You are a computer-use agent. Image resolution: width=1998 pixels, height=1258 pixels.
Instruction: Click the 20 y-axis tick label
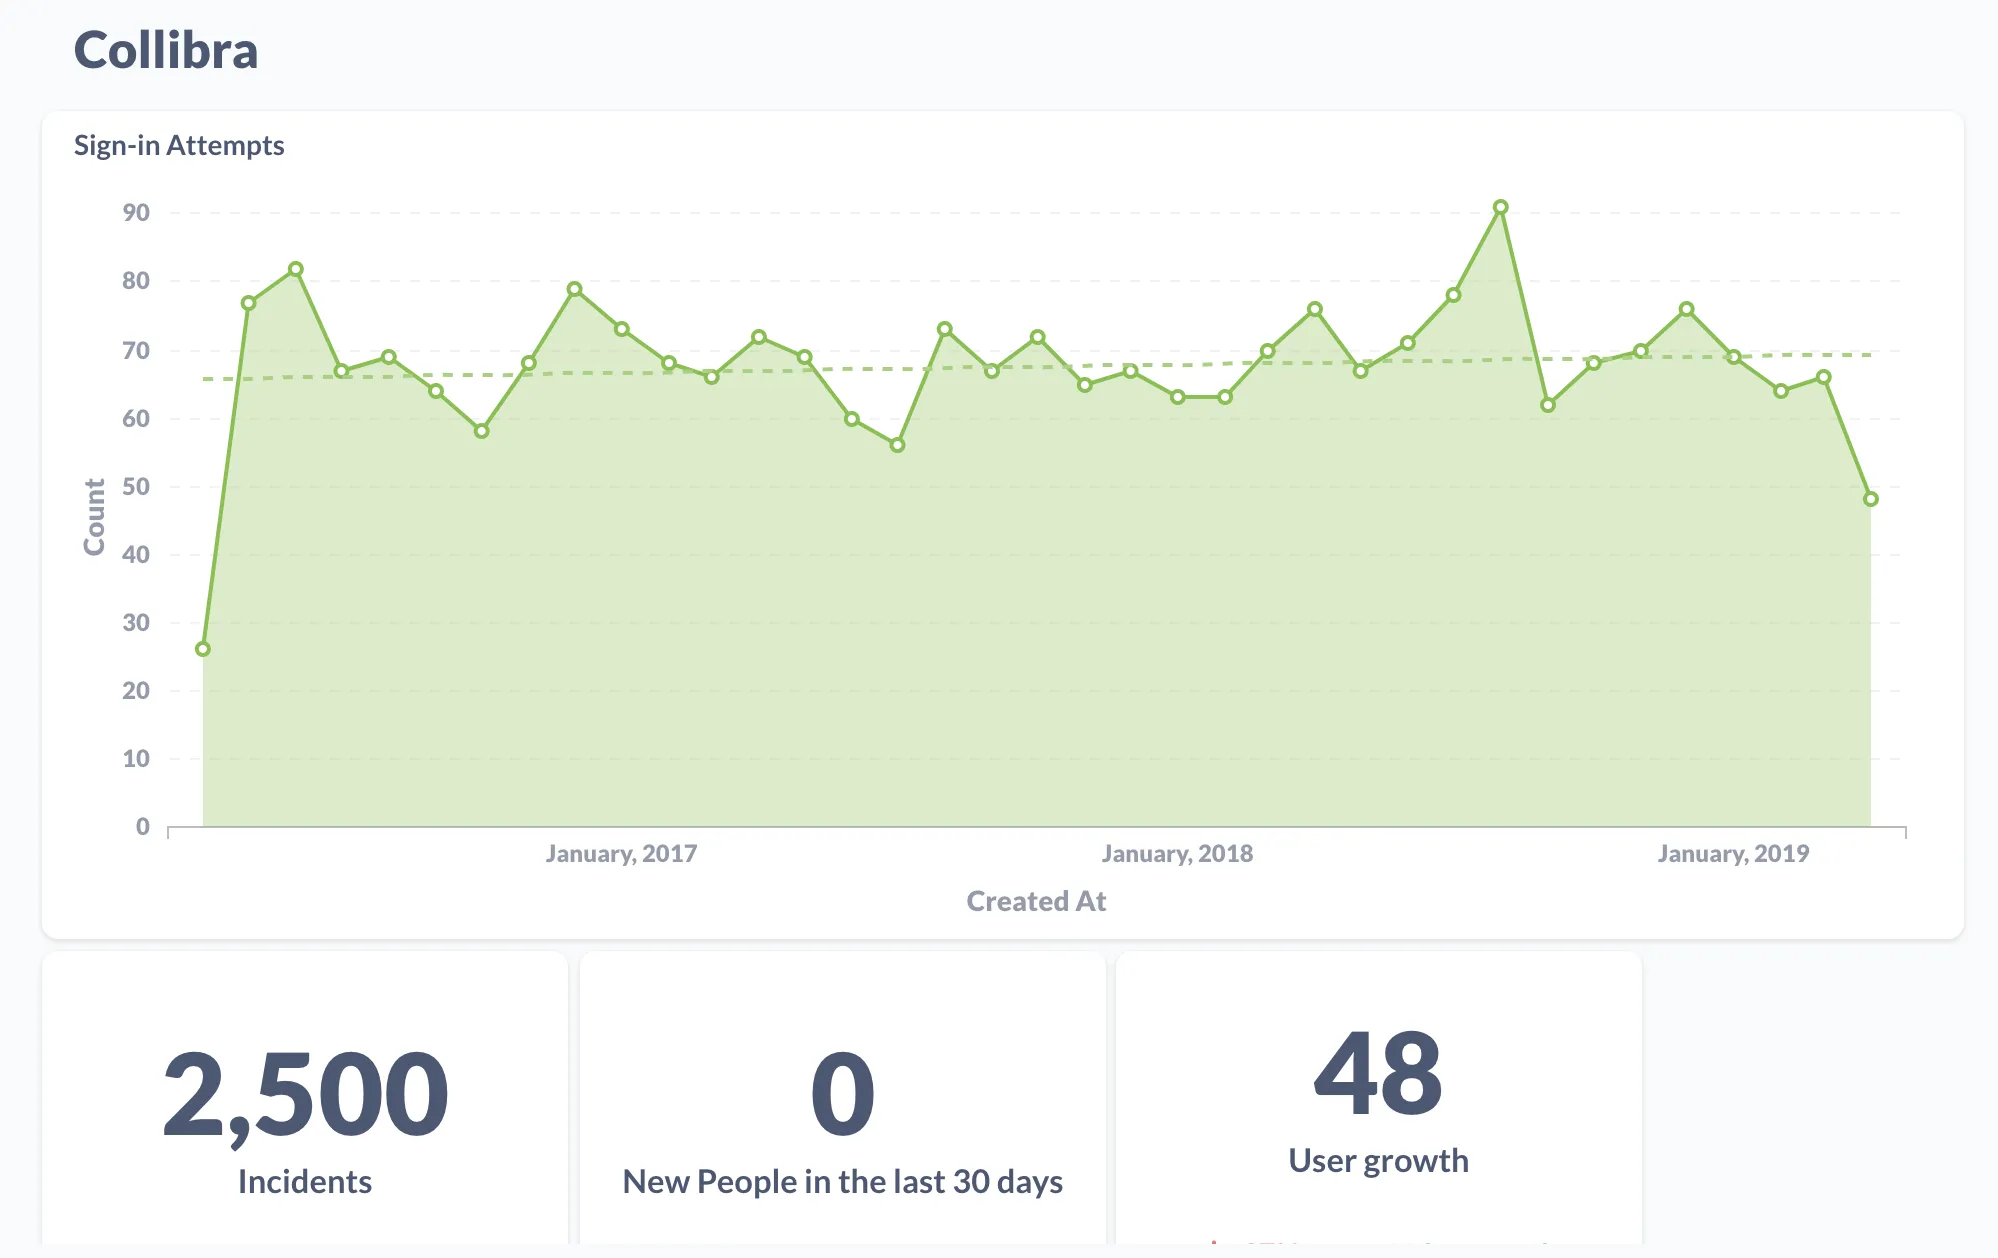136,691
